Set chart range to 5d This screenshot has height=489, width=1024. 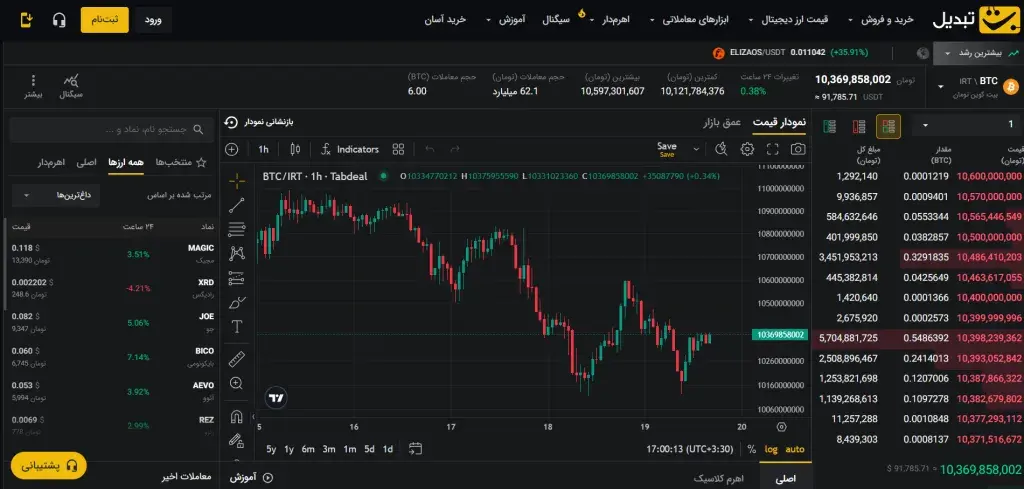(x=370, y=449)
